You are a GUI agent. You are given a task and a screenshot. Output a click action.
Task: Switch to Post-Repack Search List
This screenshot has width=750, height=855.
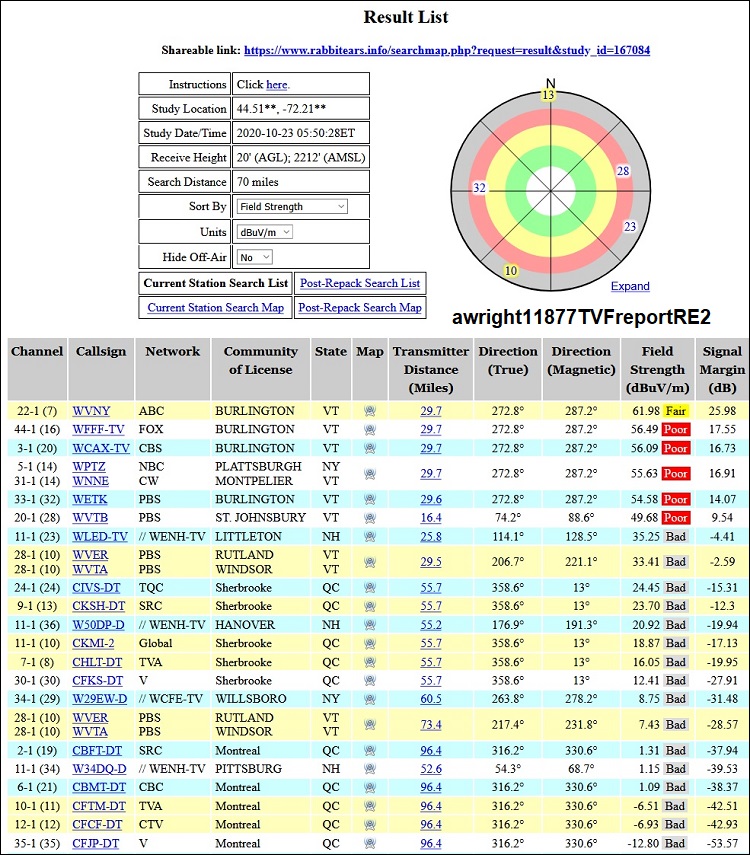point(360,283)
